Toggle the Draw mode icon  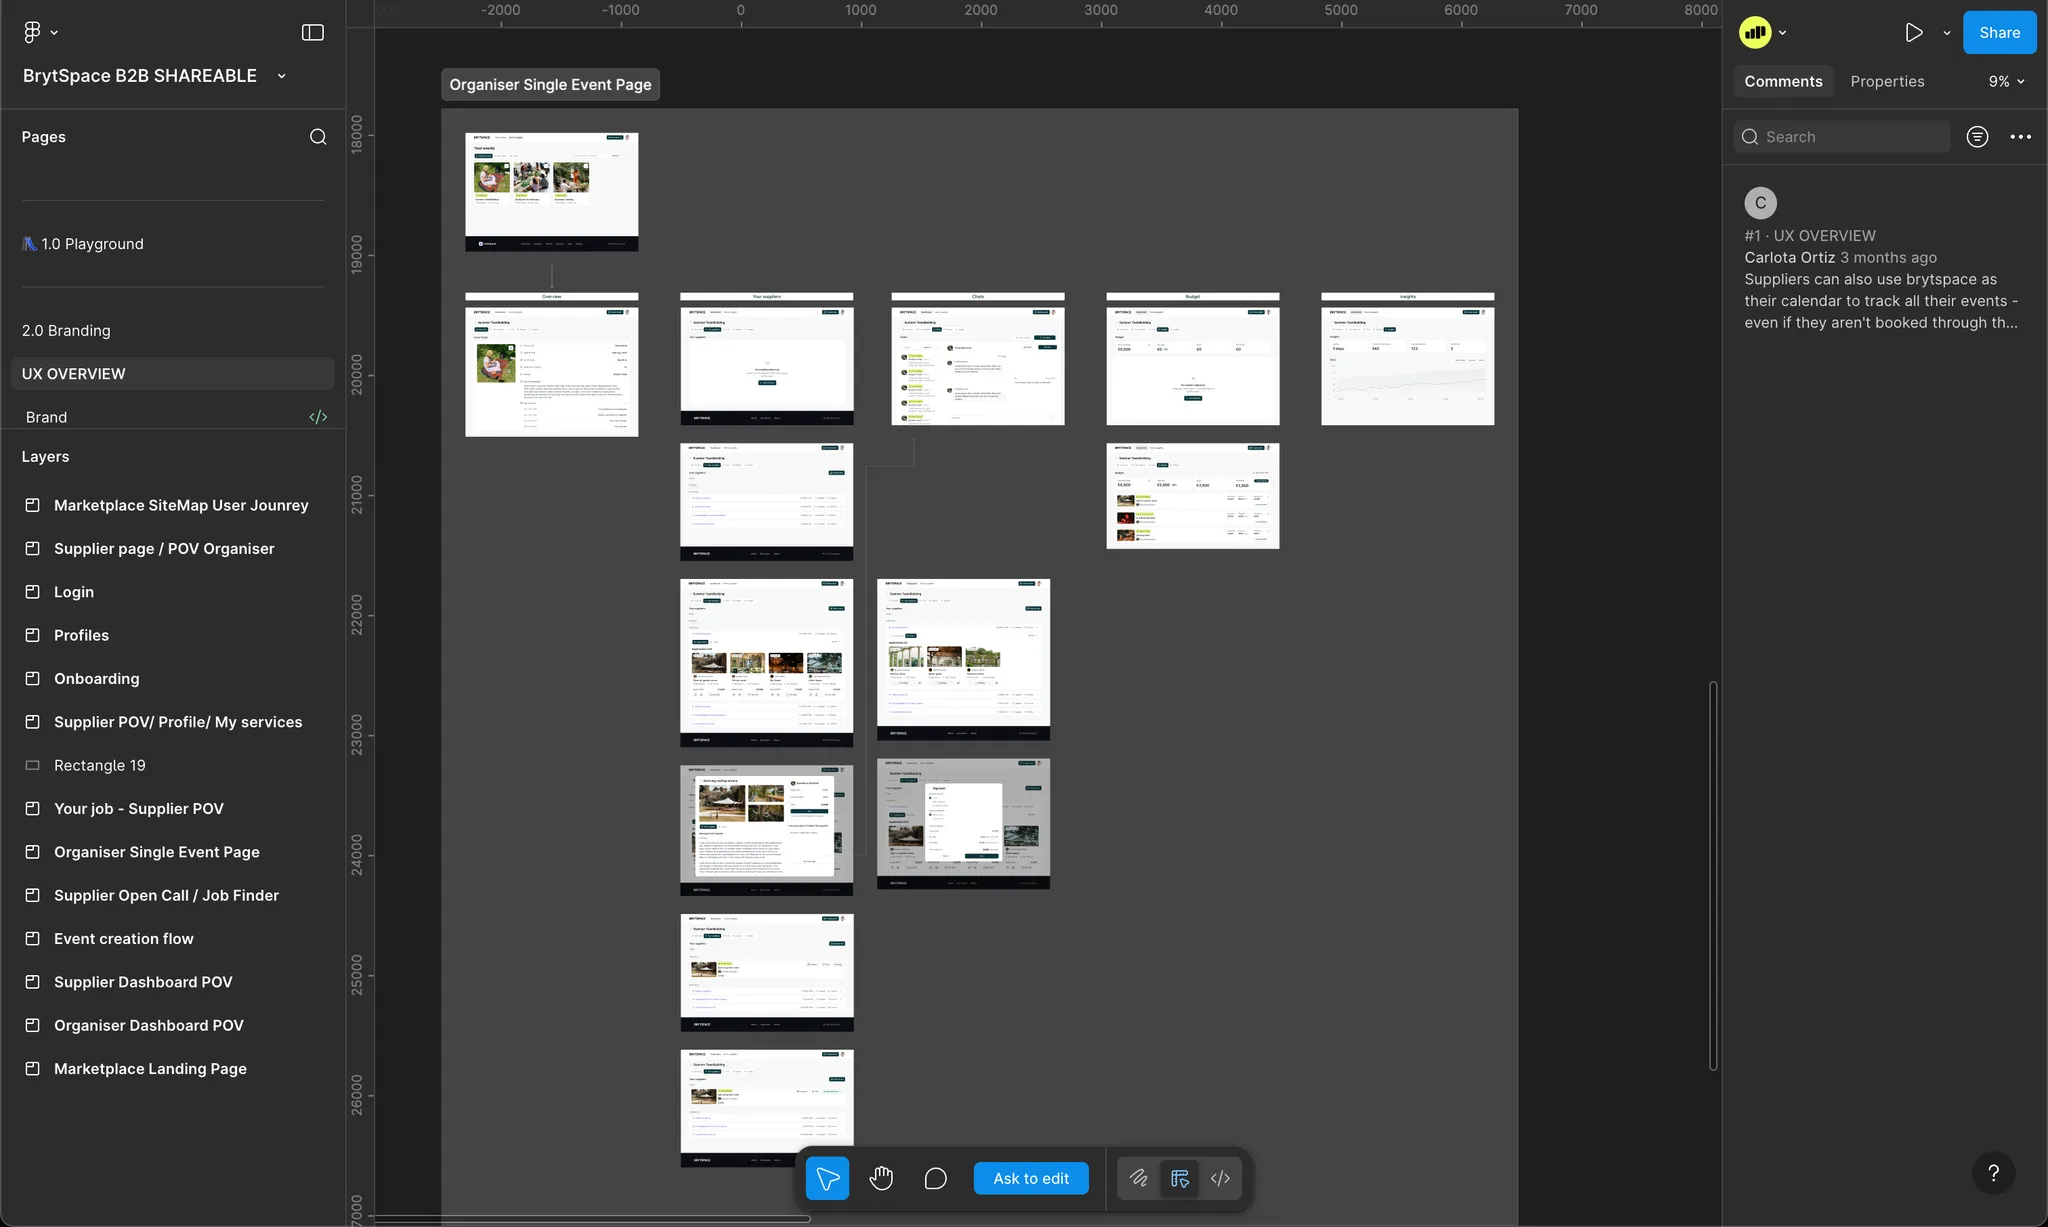[1138, 1178]
